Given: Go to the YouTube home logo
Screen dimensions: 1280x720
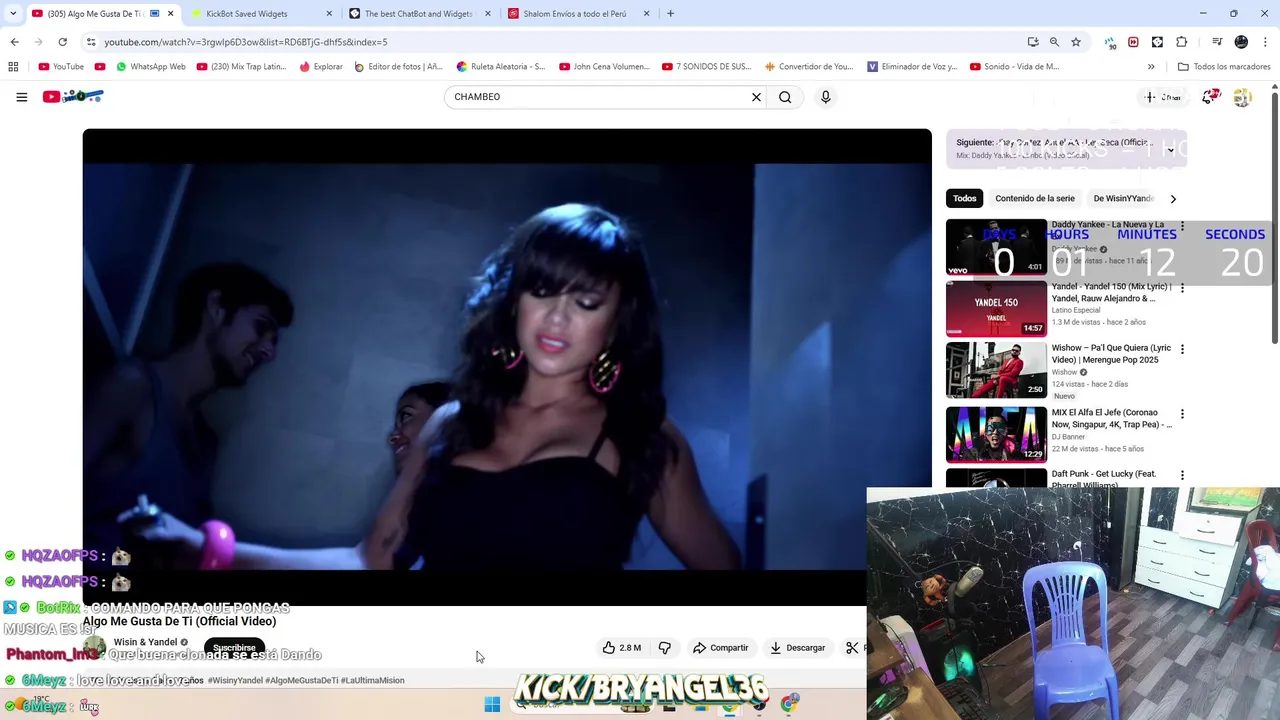Looking at the screenshot, I should tap(73, 96).
